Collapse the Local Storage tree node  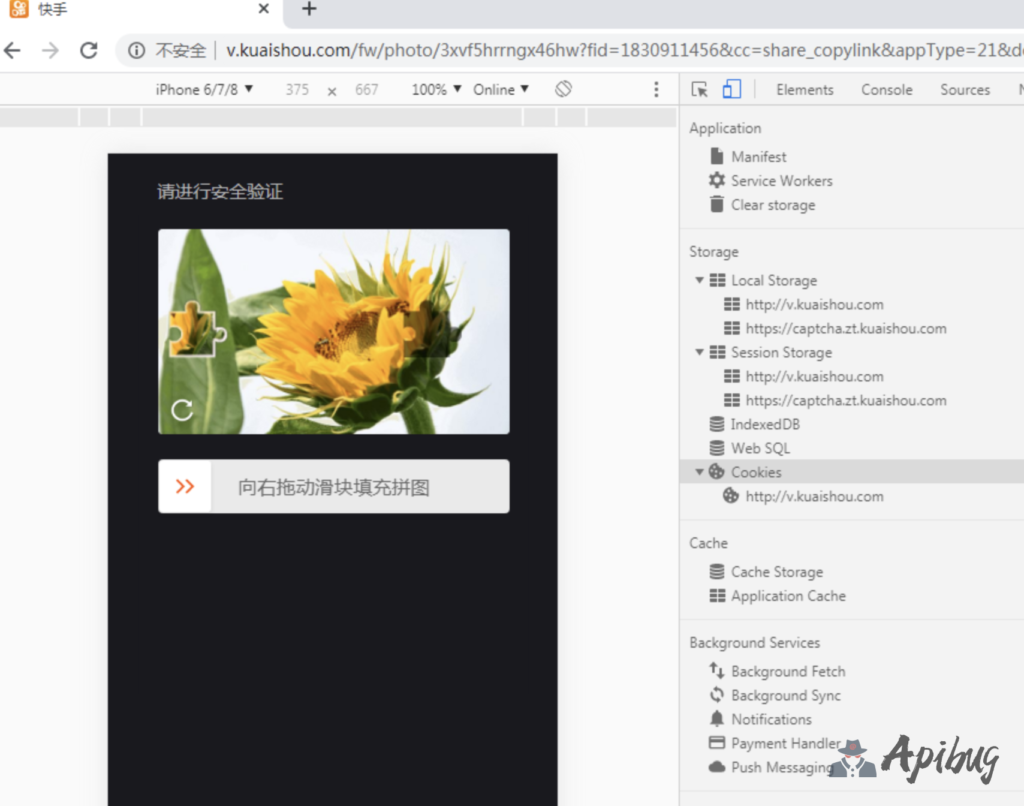pyautogui.click(x=700, y=281)
